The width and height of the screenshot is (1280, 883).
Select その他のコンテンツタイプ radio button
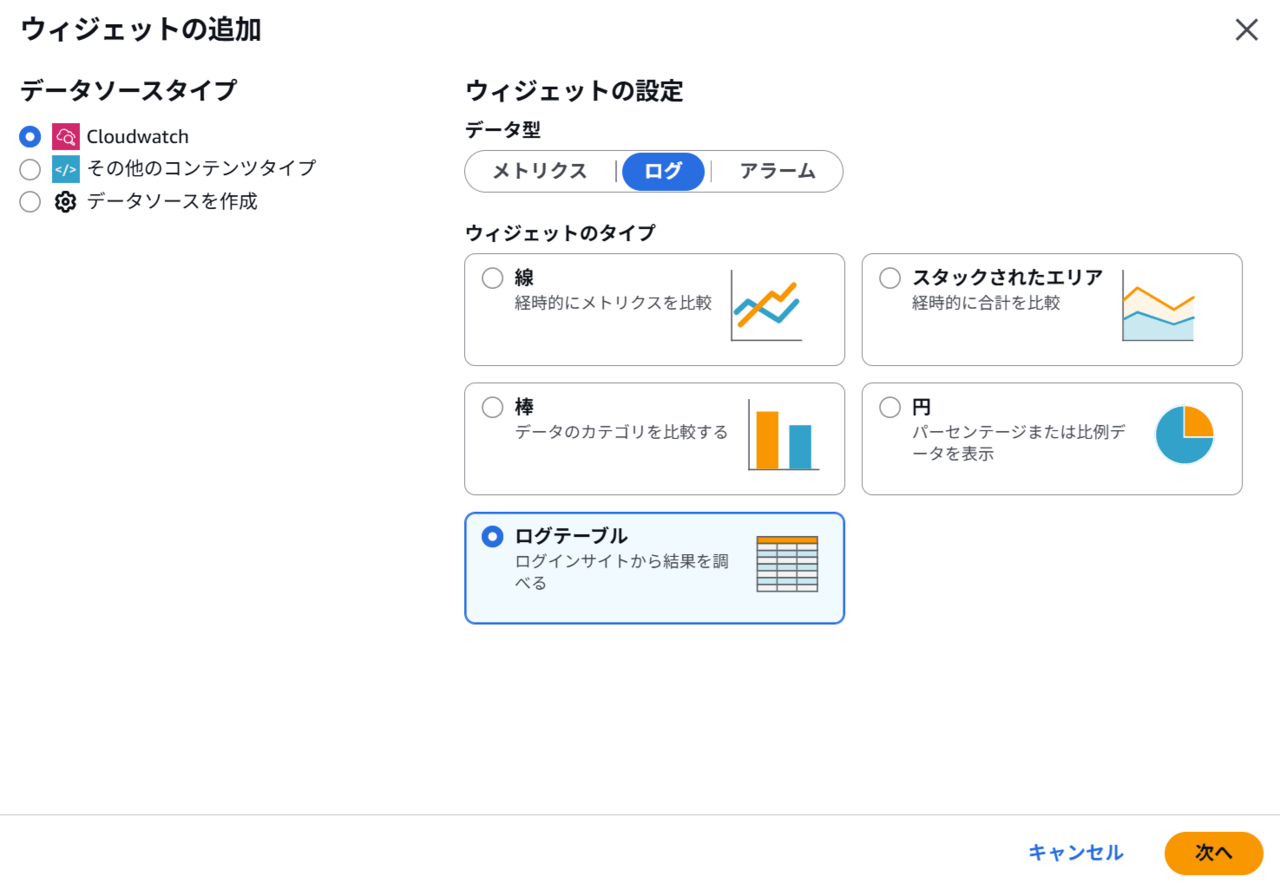point(30,169)
